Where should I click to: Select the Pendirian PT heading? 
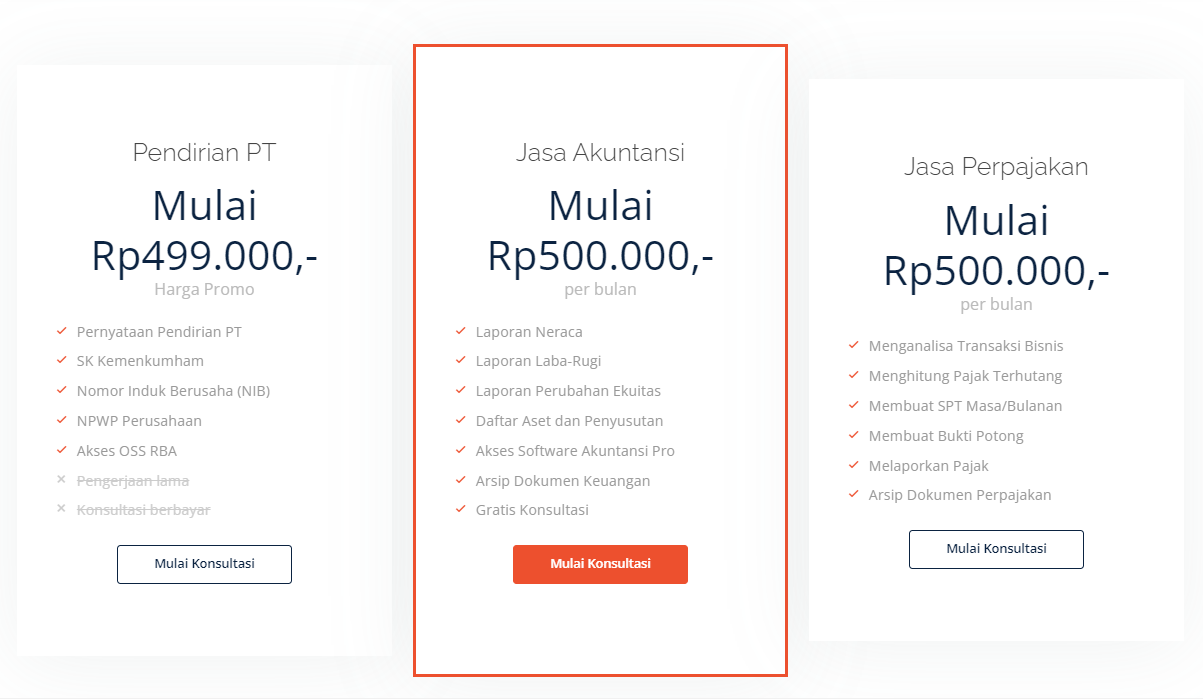204,153
